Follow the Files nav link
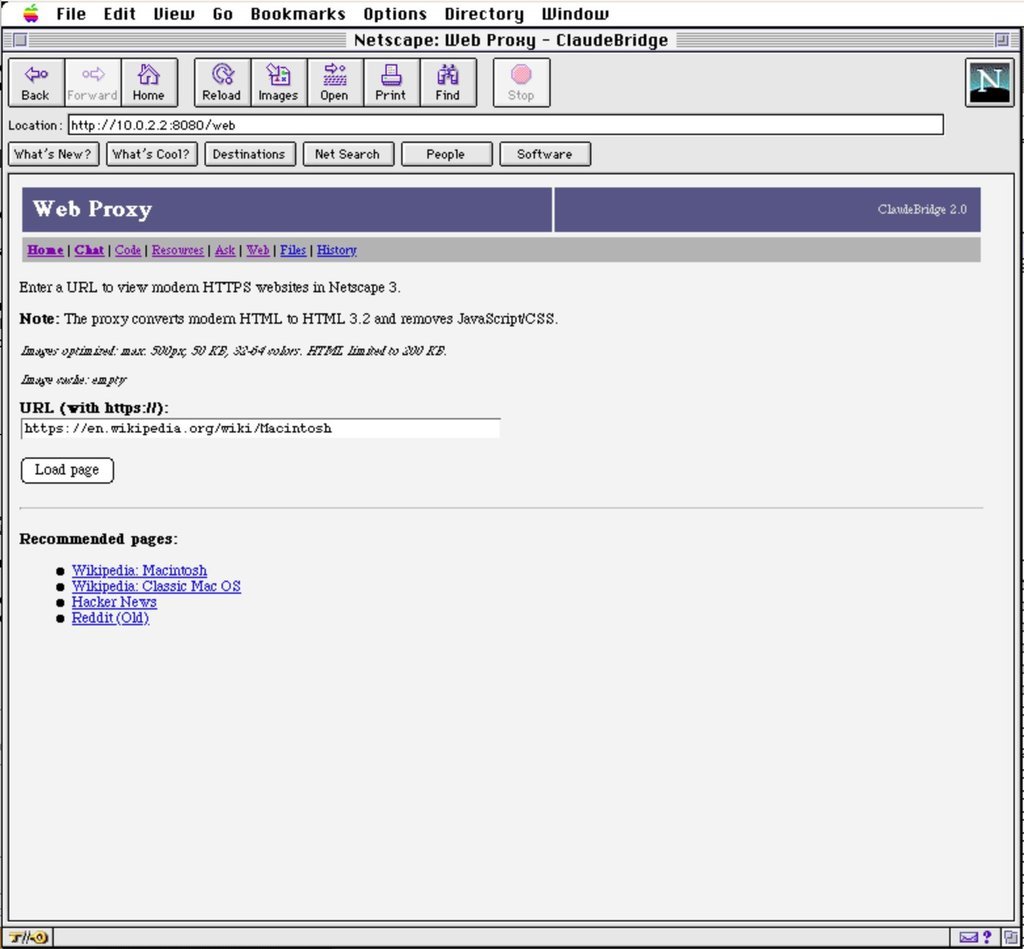The height and width of the screenshot is (949, 1024). (293, 250)
